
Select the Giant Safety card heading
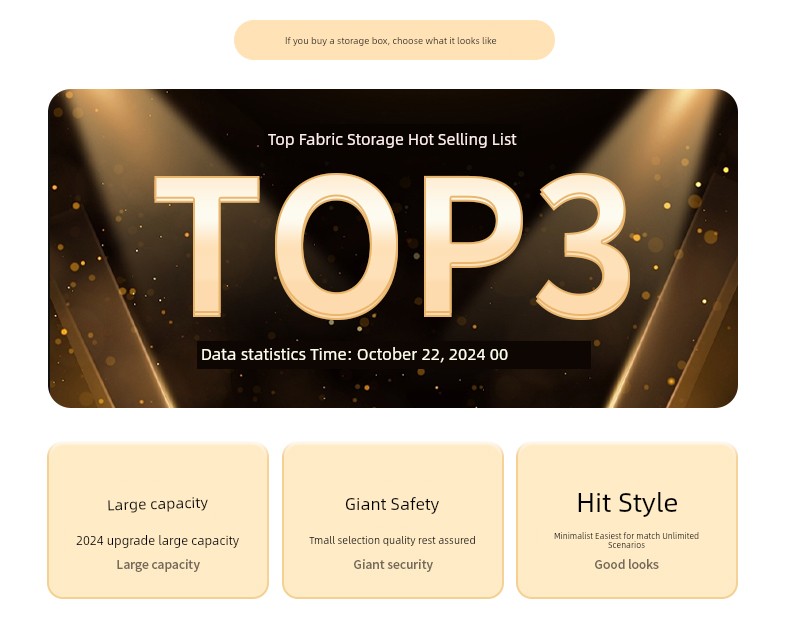pos(392,505)
